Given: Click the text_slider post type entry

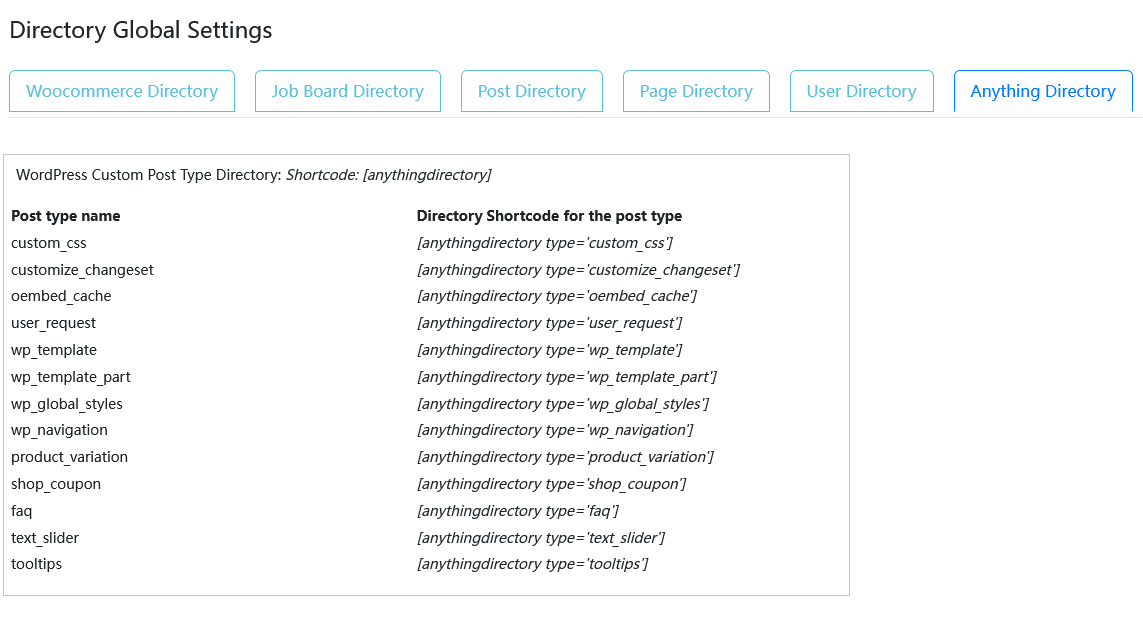Looking at the screenshot, I should tap(45, 537).
